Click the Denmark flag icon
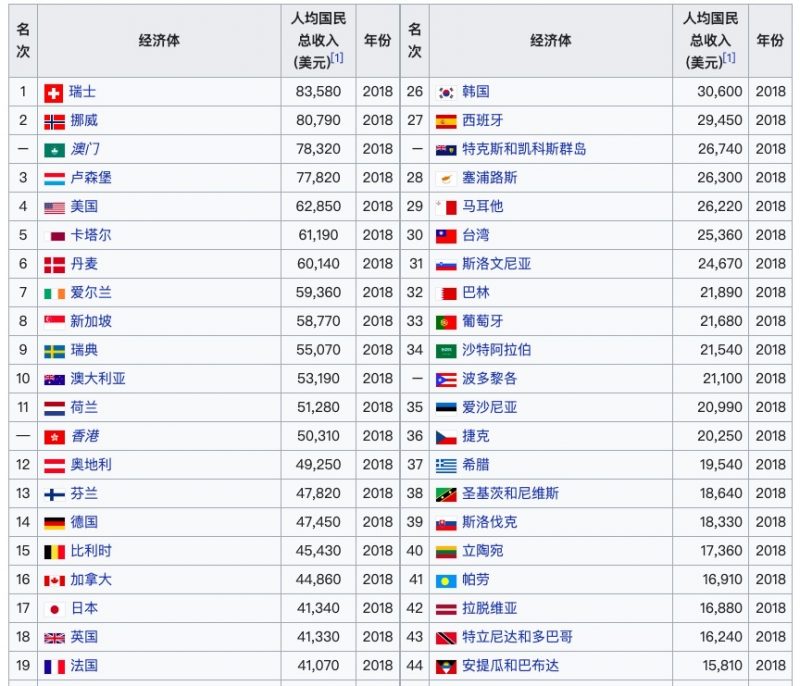This screenshot has width=800, height=686. [x=54, y=265]
